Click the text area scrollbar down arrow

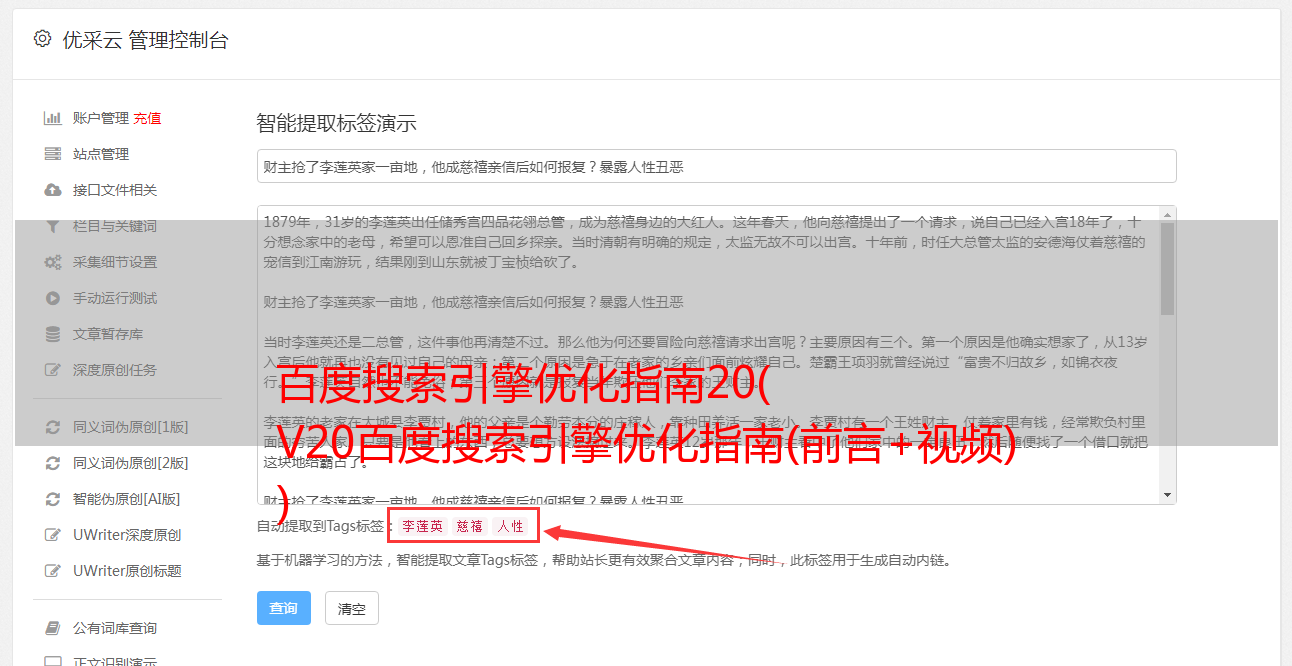tap(1168, 495)
